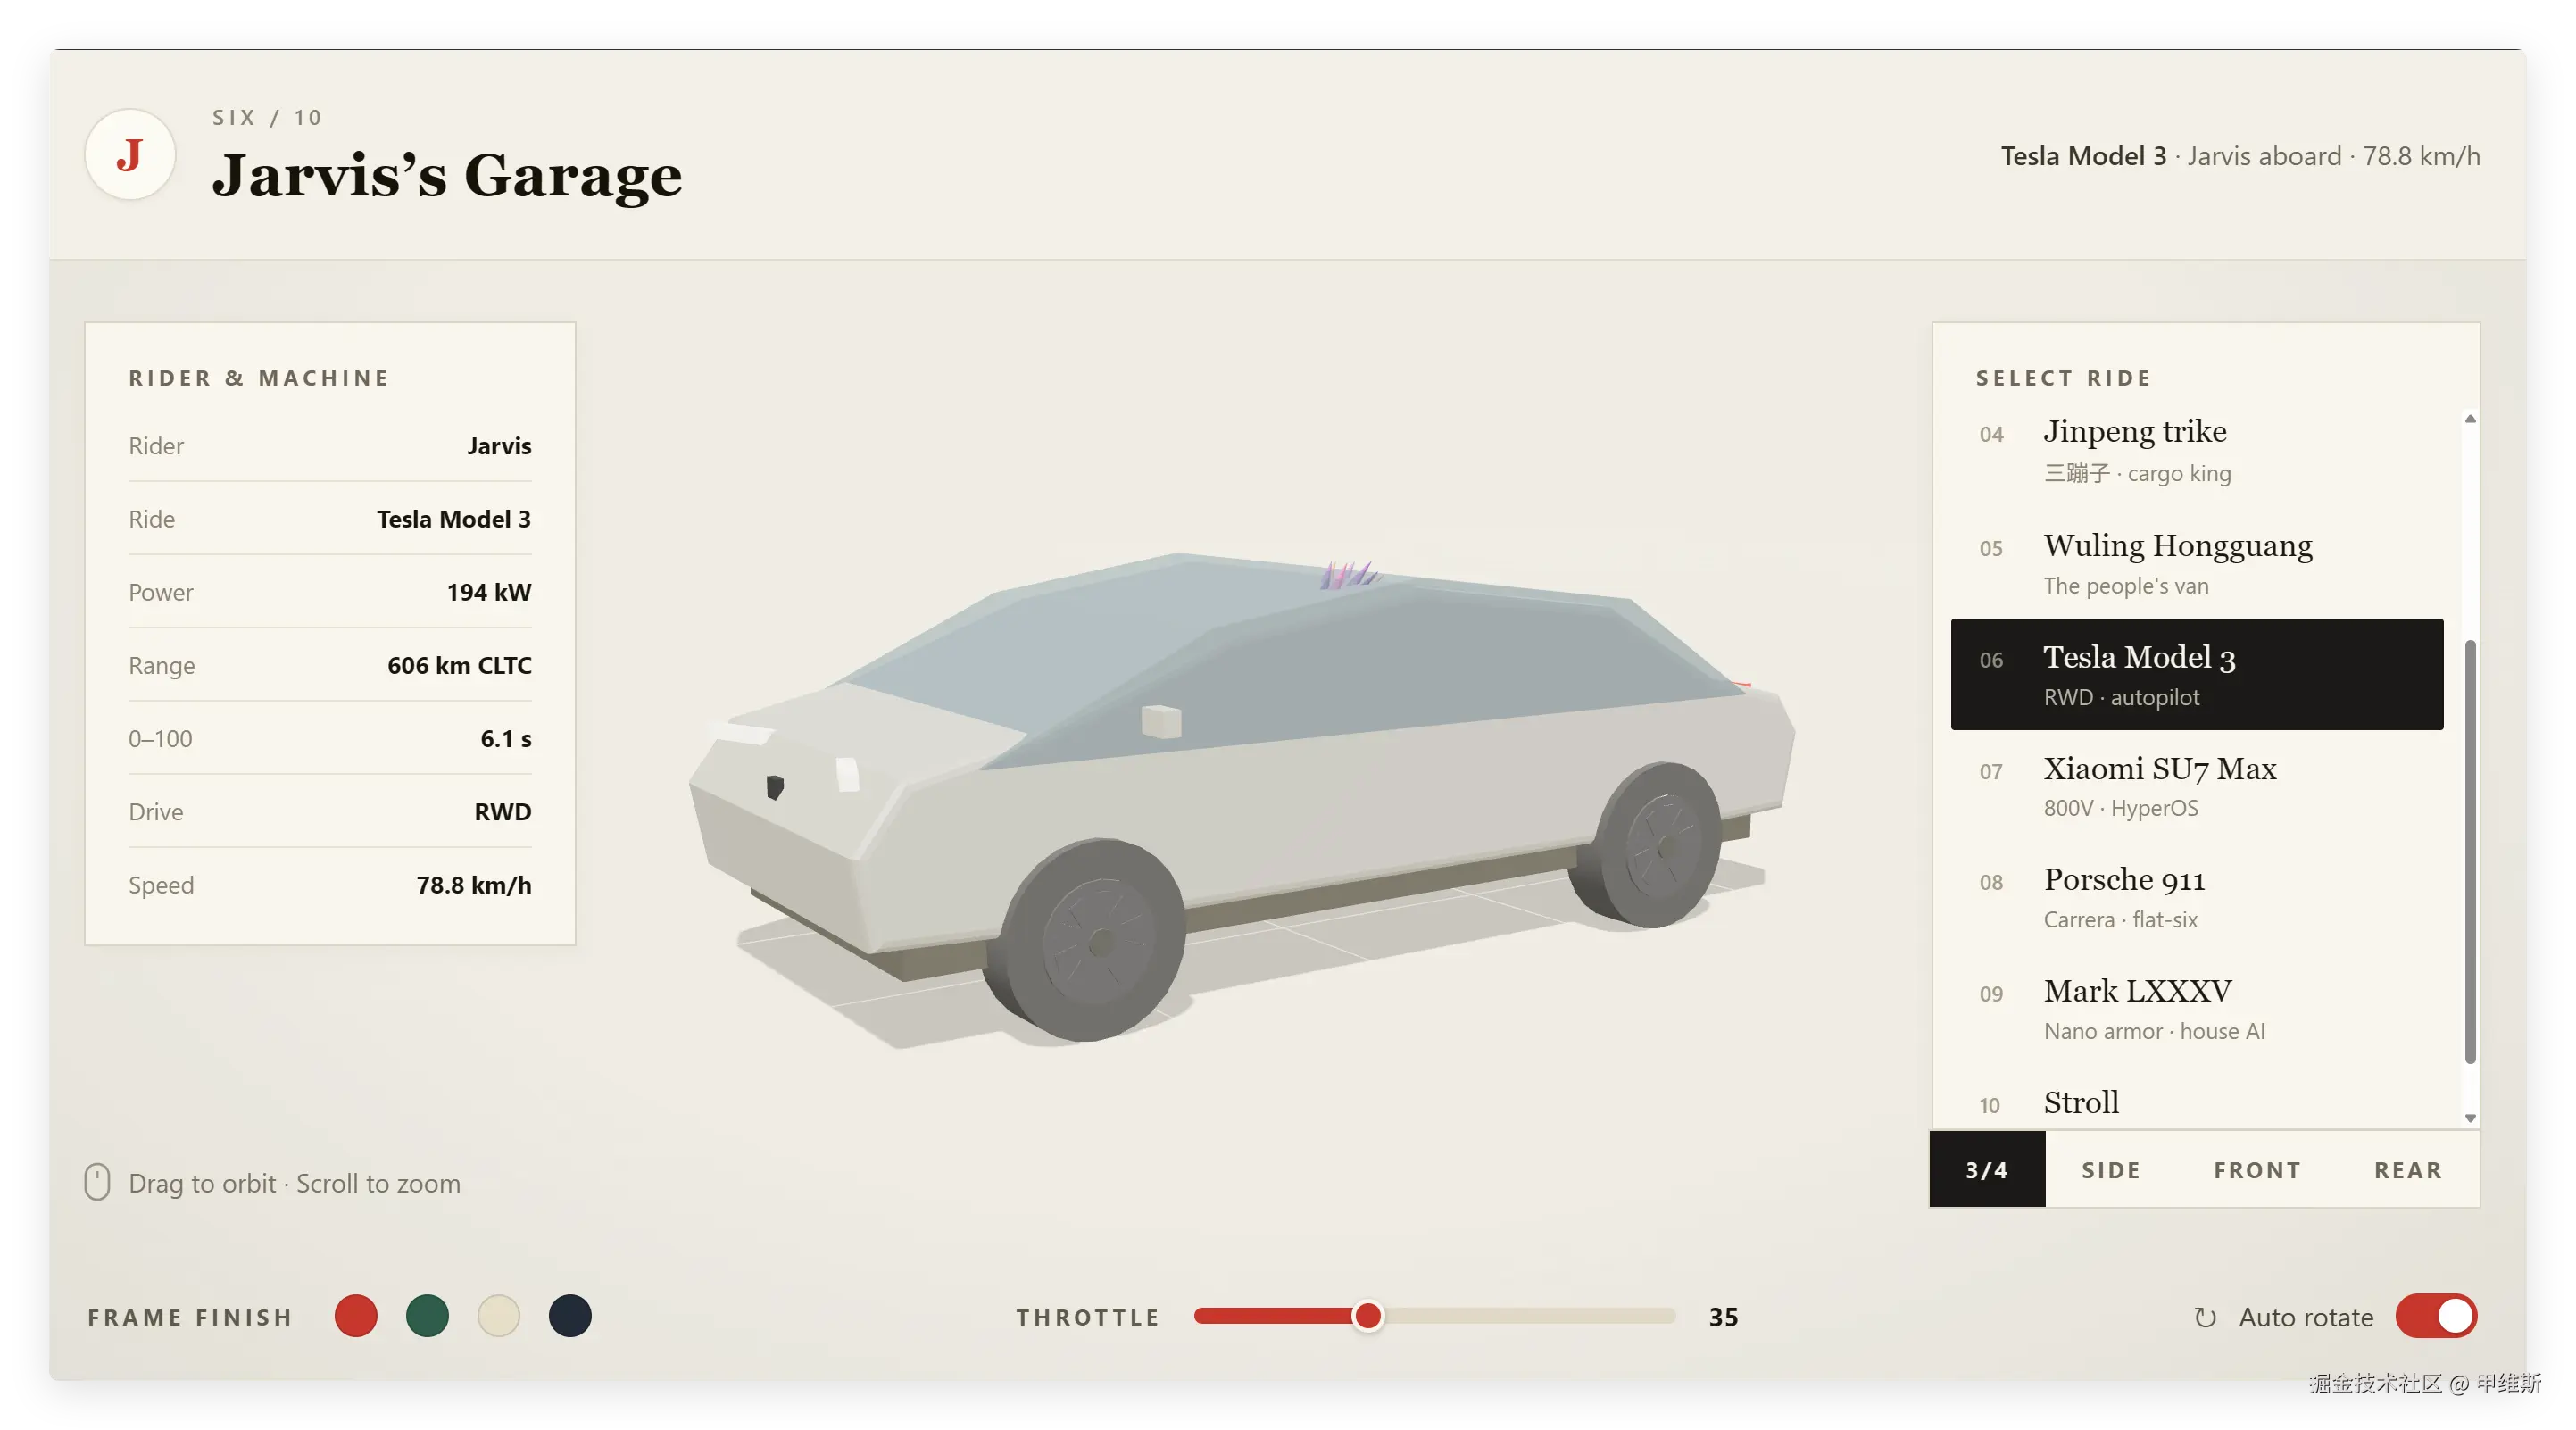
Task: Click the Drag to orbit · Scroll to zoom hint
Action: [295, 1183]
